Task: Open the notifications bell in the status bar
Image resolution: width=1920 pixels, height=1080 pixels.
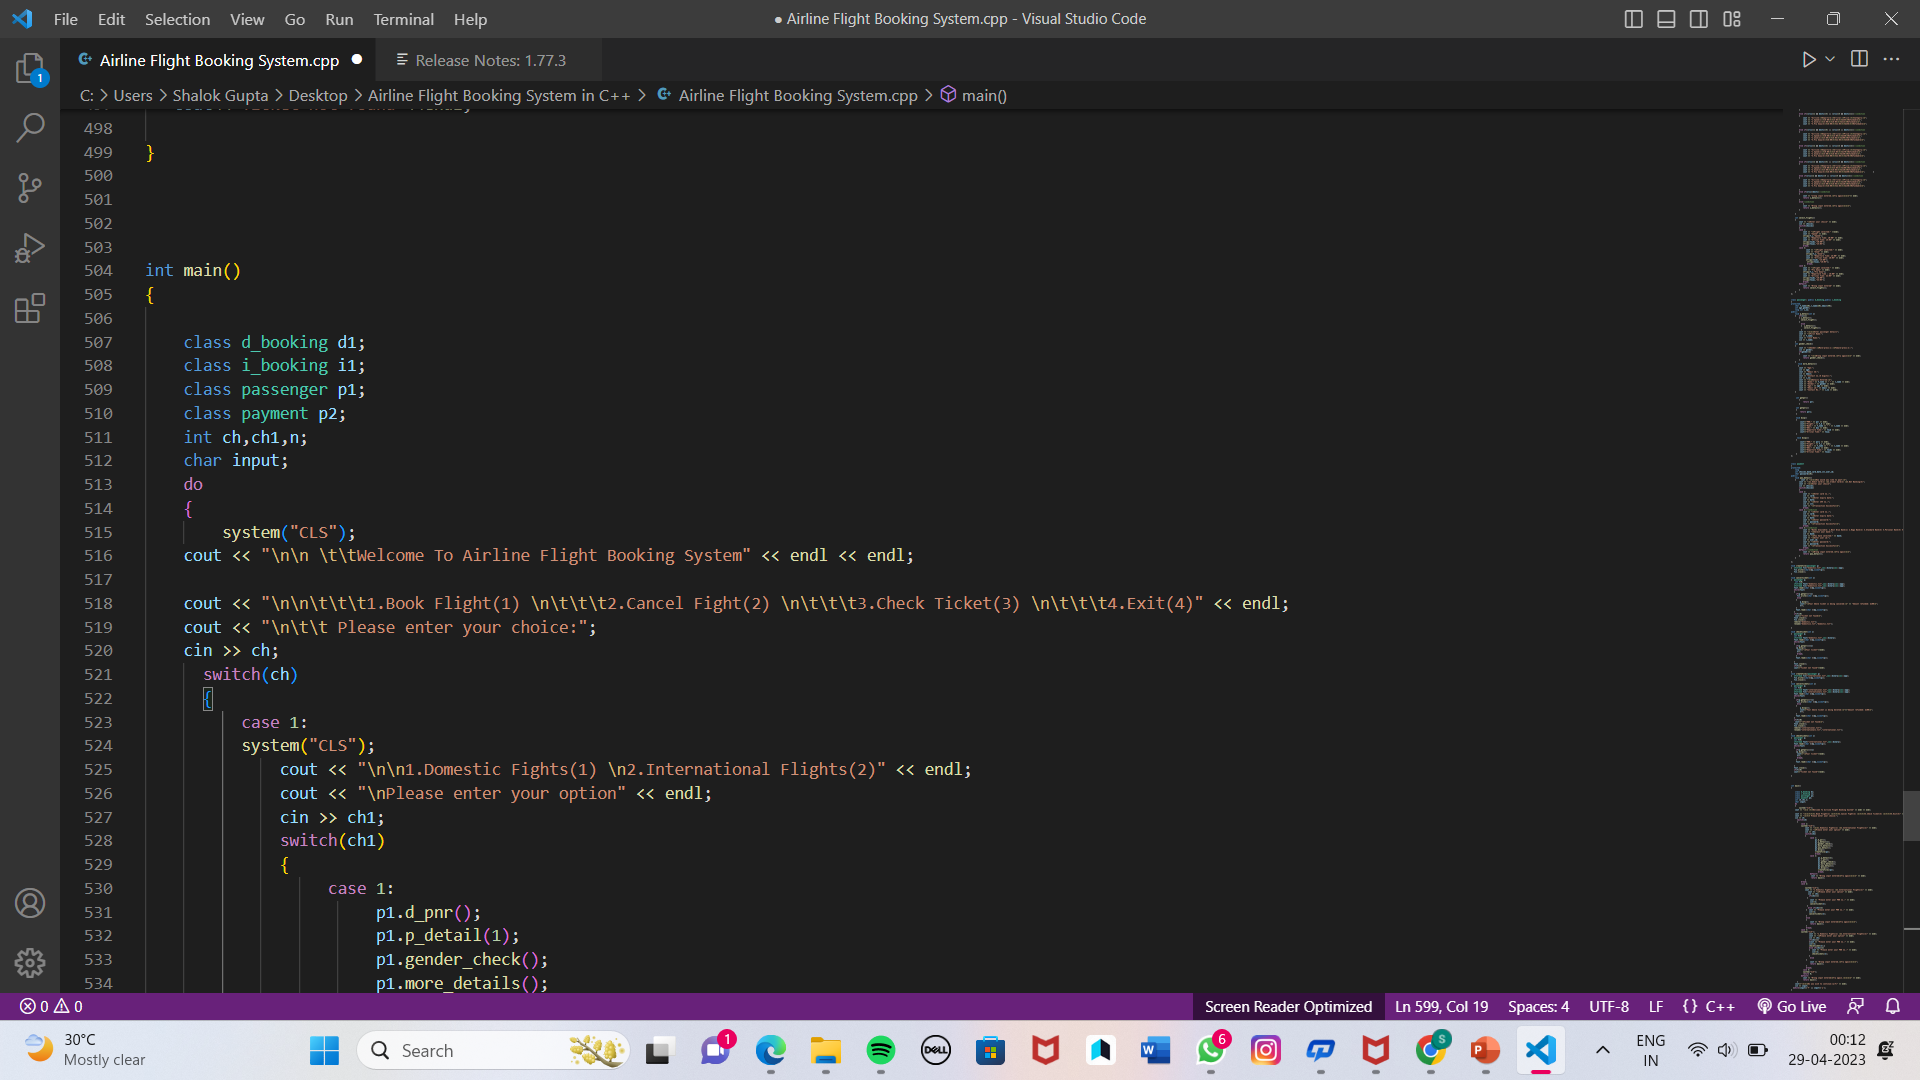Action: 1892,1006
